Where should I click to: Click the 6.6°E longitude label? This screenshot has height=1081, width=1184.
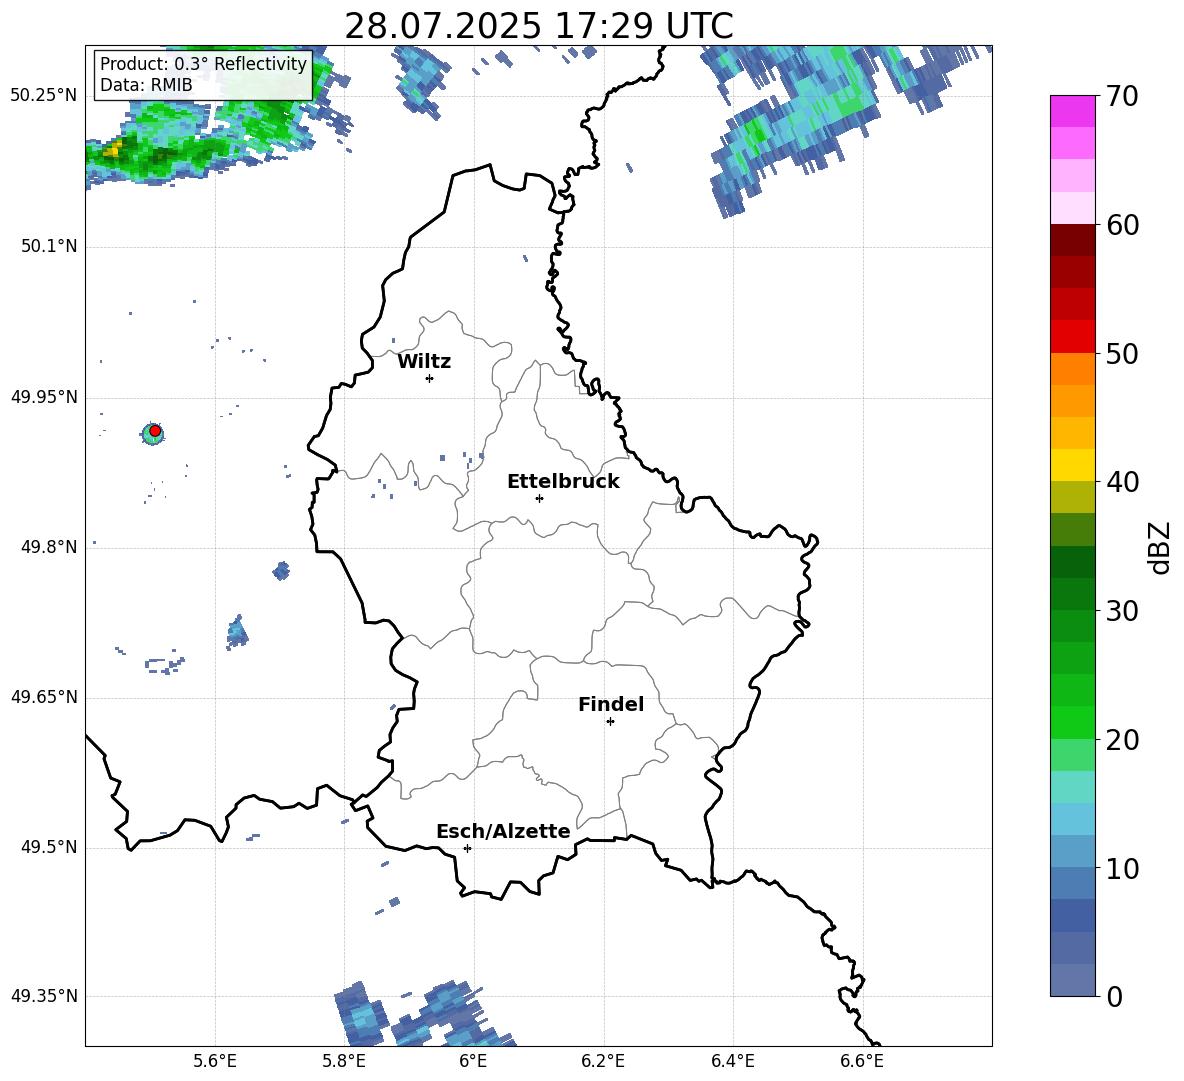click(862, 1061)
